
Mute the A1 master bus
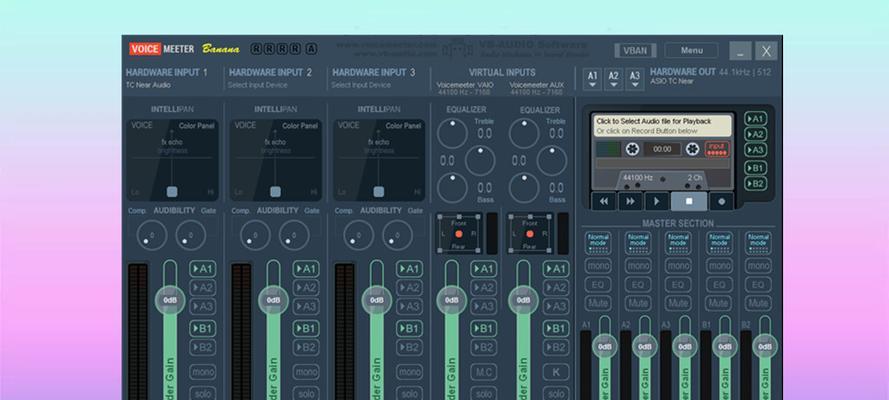pyautogui.click(x=598, y=303)
